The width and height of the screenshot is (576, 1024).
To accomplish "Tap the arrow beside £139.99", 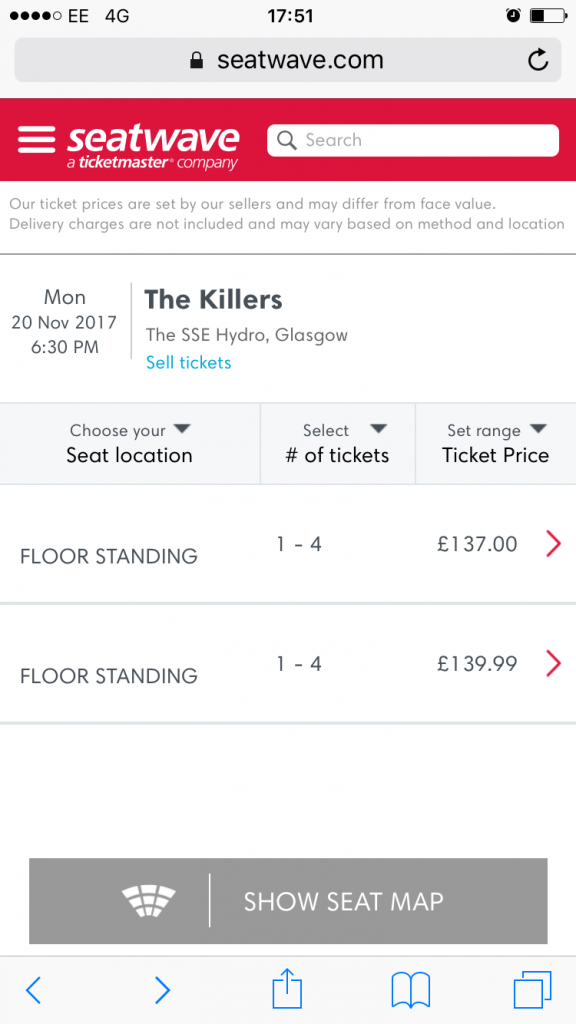I will [553, 664].
